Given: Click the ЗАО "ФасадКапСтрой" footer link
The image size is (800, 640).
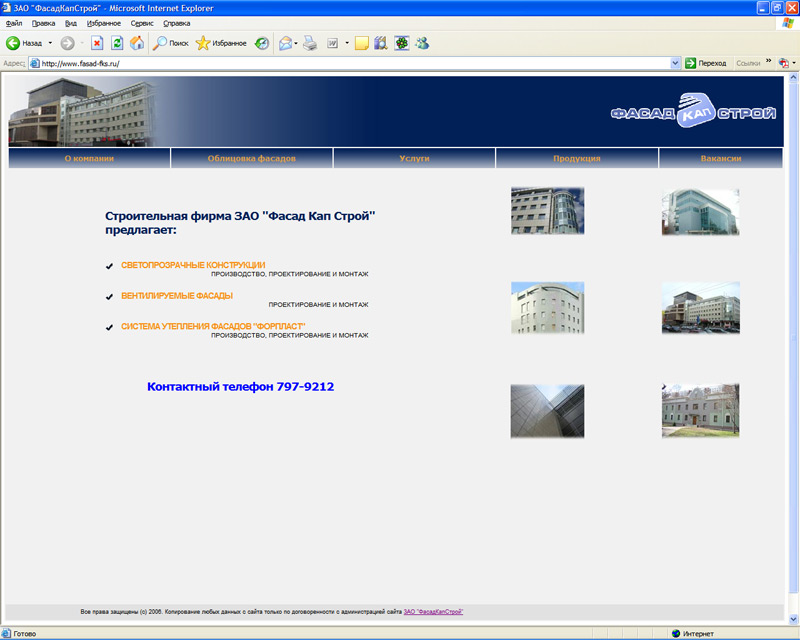Looking at the screenshot, I should 433,611.
